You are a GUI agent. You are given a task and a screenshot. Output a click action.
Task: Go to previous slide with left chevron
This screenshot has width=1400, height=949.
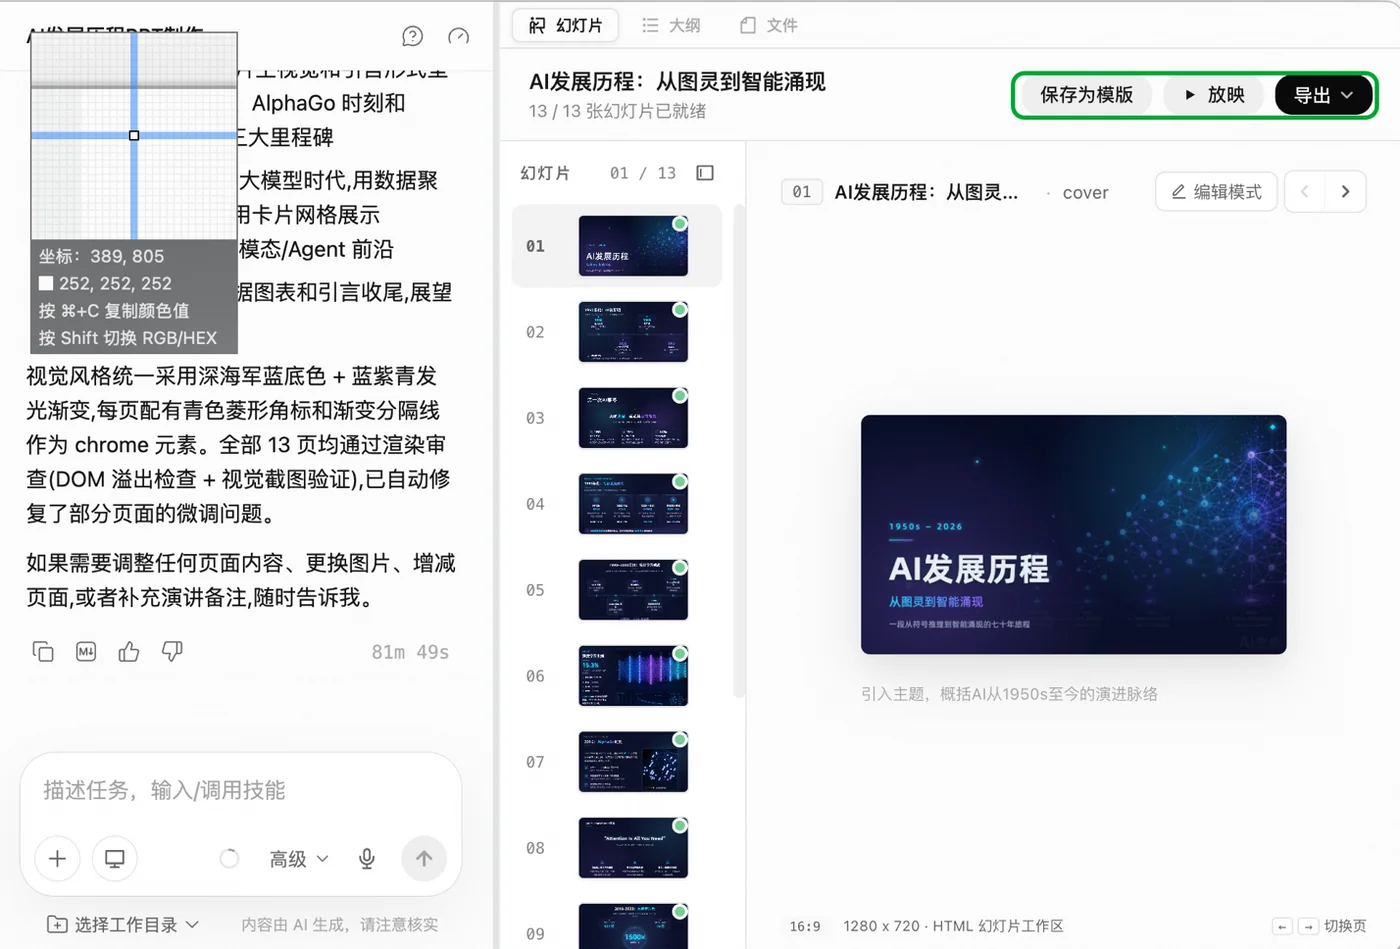pos(1305,191)
